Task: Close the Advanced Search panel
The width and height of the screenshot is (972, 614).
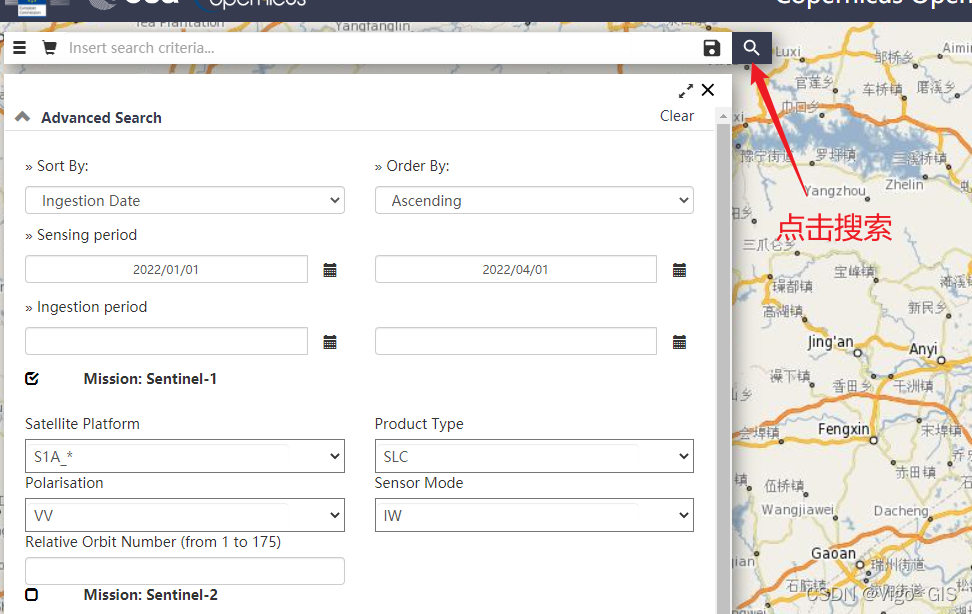Action: 708,90
